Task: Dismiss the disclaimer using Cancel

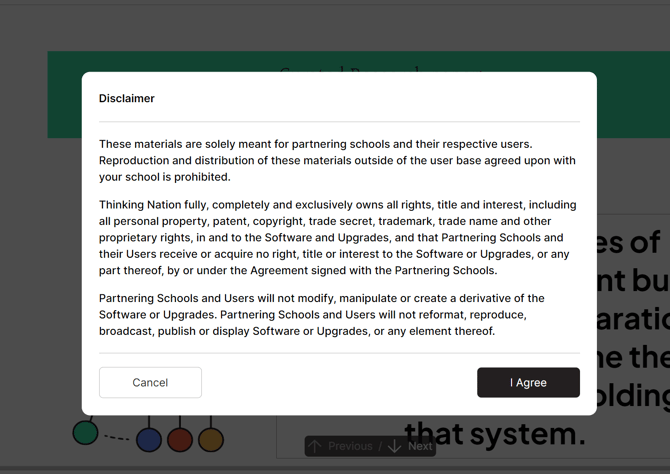Action: point(150,383)
